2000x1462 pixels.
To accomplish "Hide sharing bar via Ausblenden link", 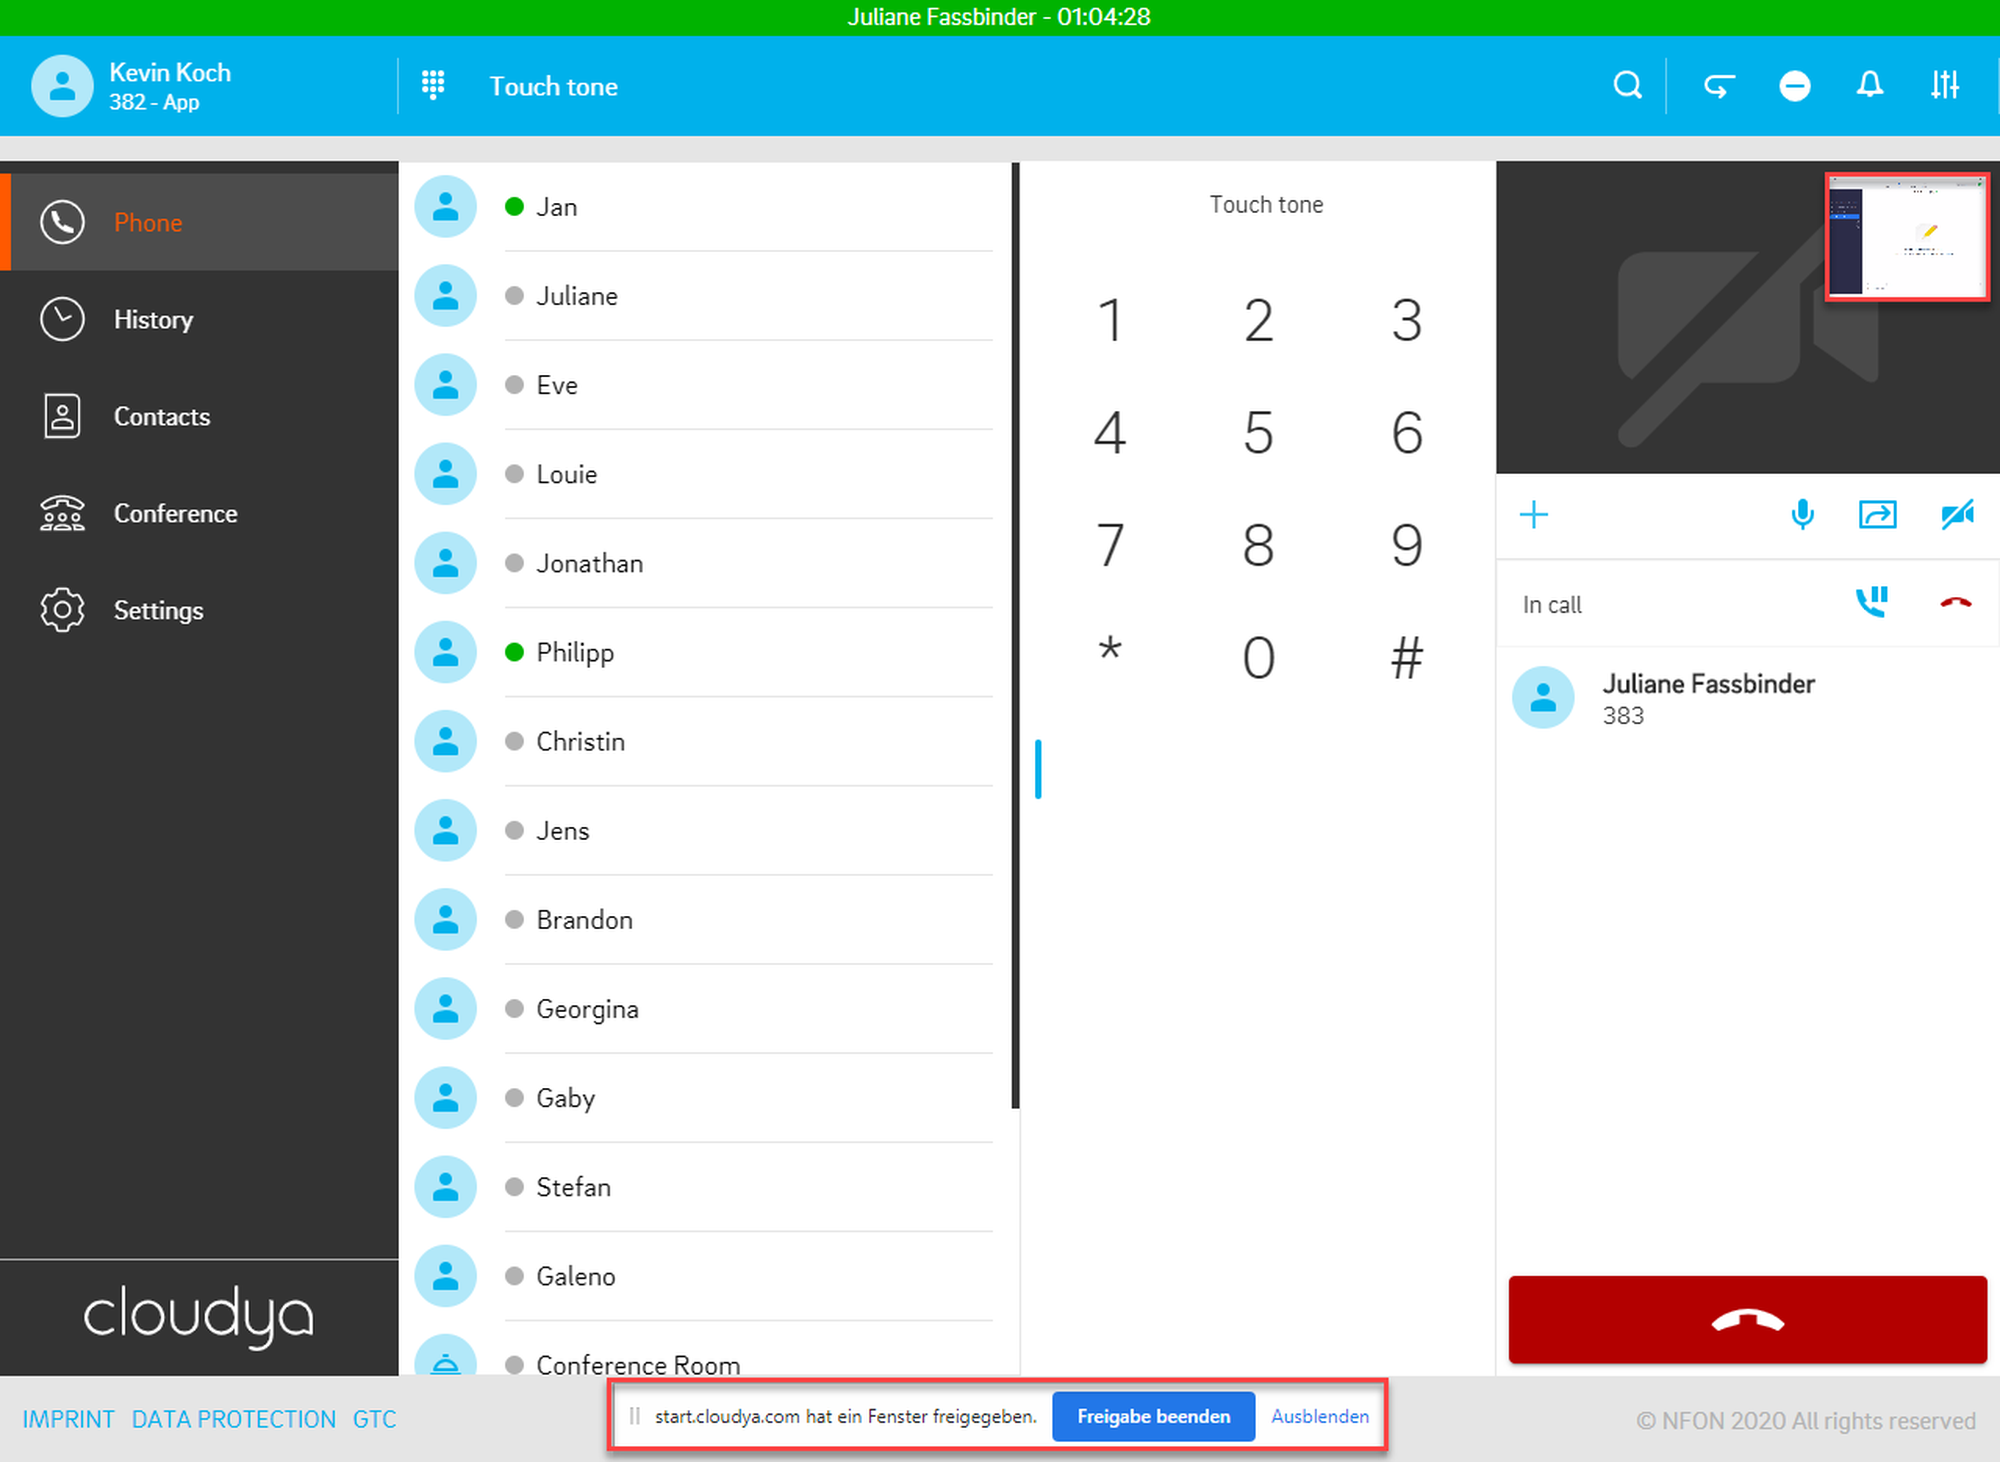I will (x=1319, y=1416).
